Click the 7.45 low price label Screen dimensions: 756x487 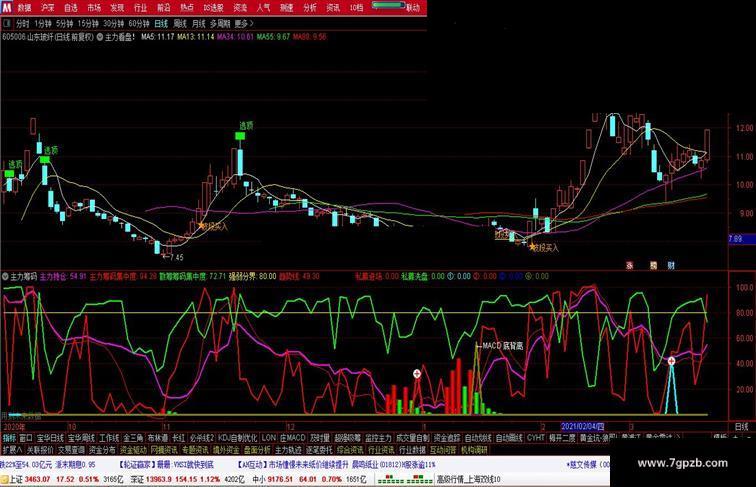[x=176, y=257]
